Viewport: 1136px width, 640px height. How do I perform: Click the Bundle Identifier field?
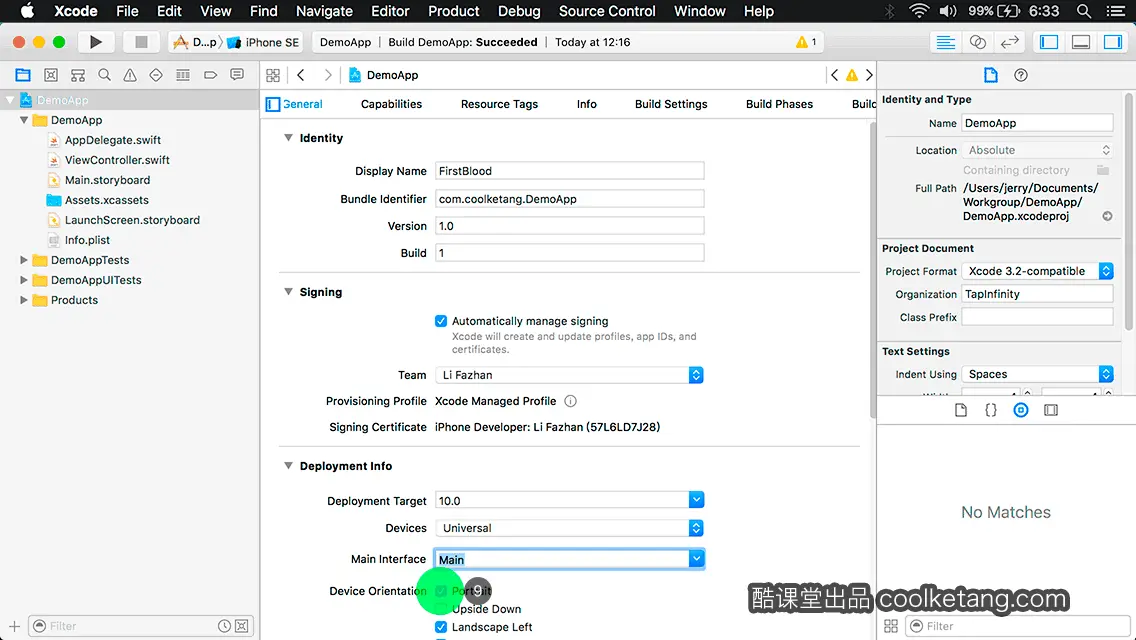[569, 199]
